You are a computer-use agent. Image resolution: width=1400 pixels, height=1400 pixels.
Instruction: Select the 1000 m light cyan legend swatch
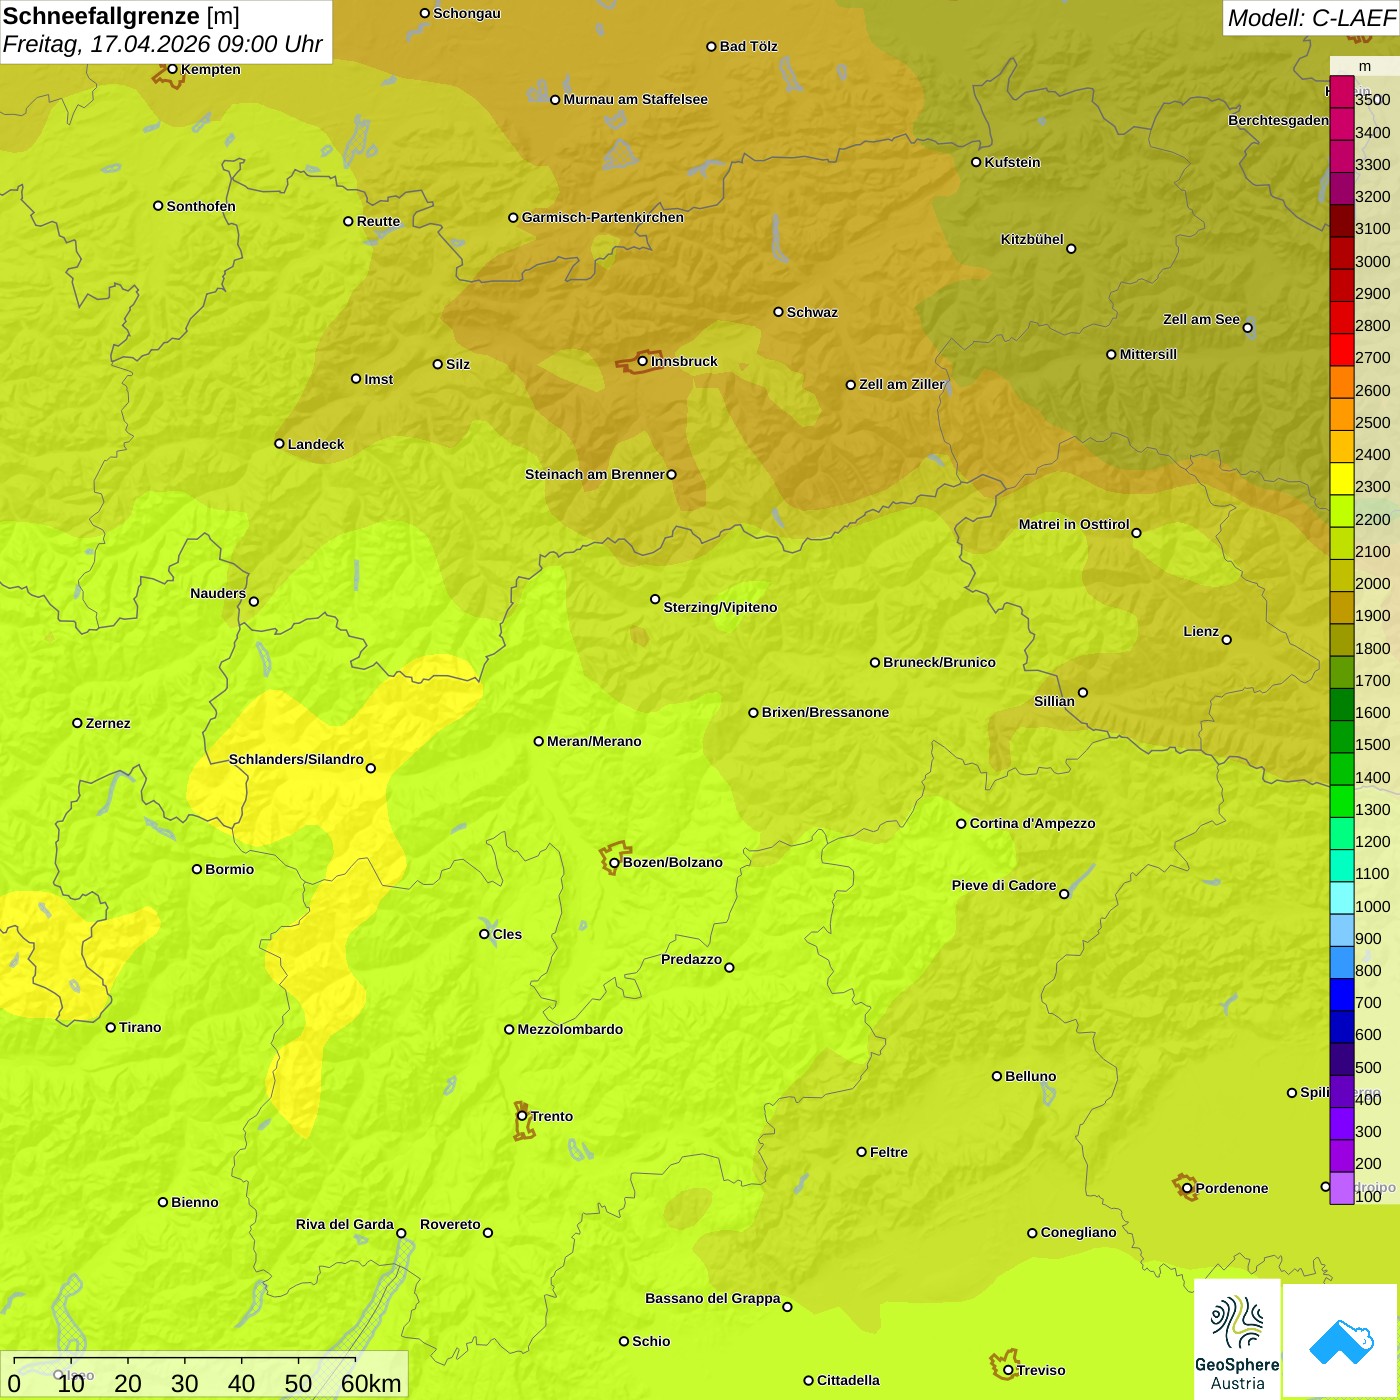1341,898
